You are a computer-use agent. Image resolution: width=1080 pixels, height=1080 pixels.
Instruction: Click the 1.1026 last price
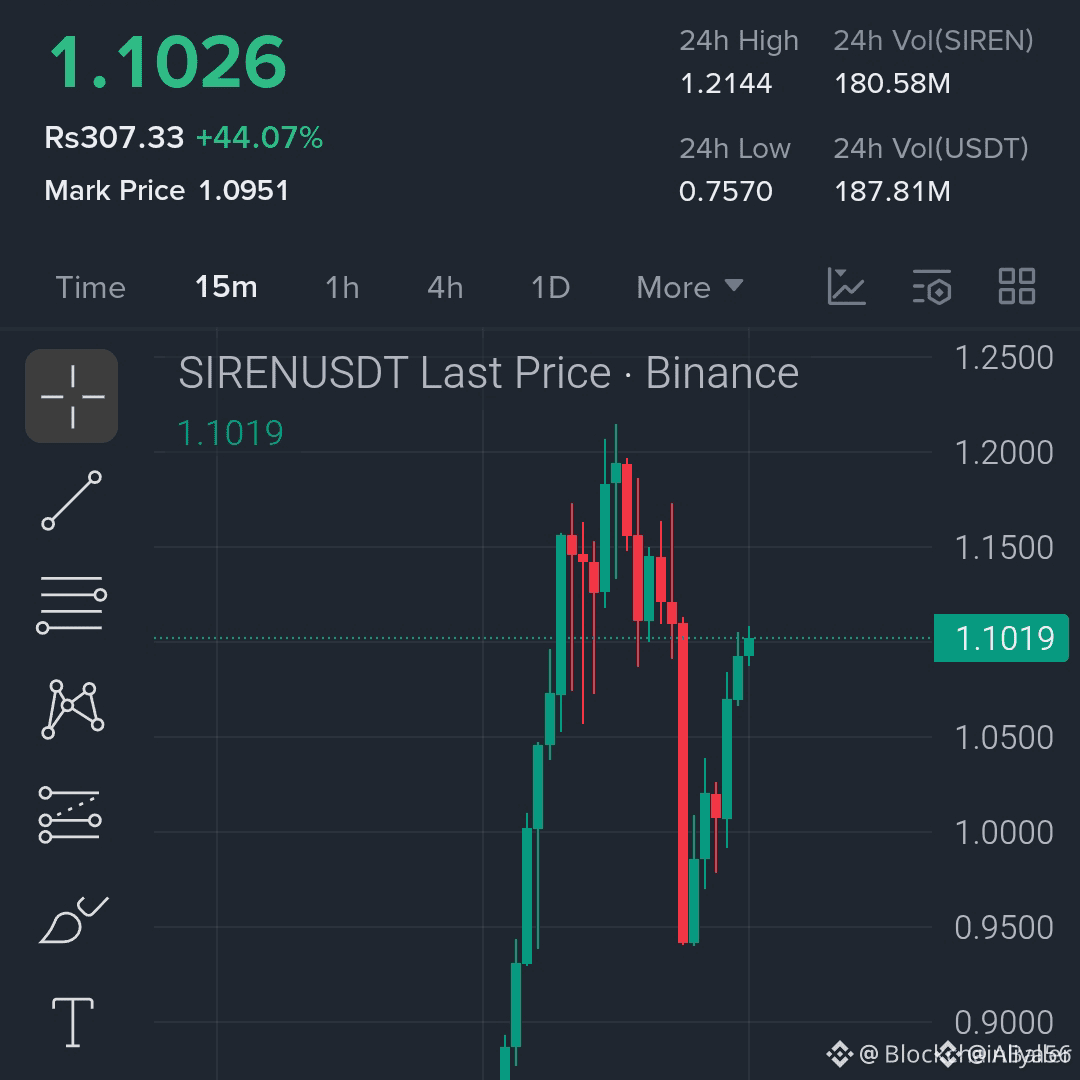tap(167, 63)
